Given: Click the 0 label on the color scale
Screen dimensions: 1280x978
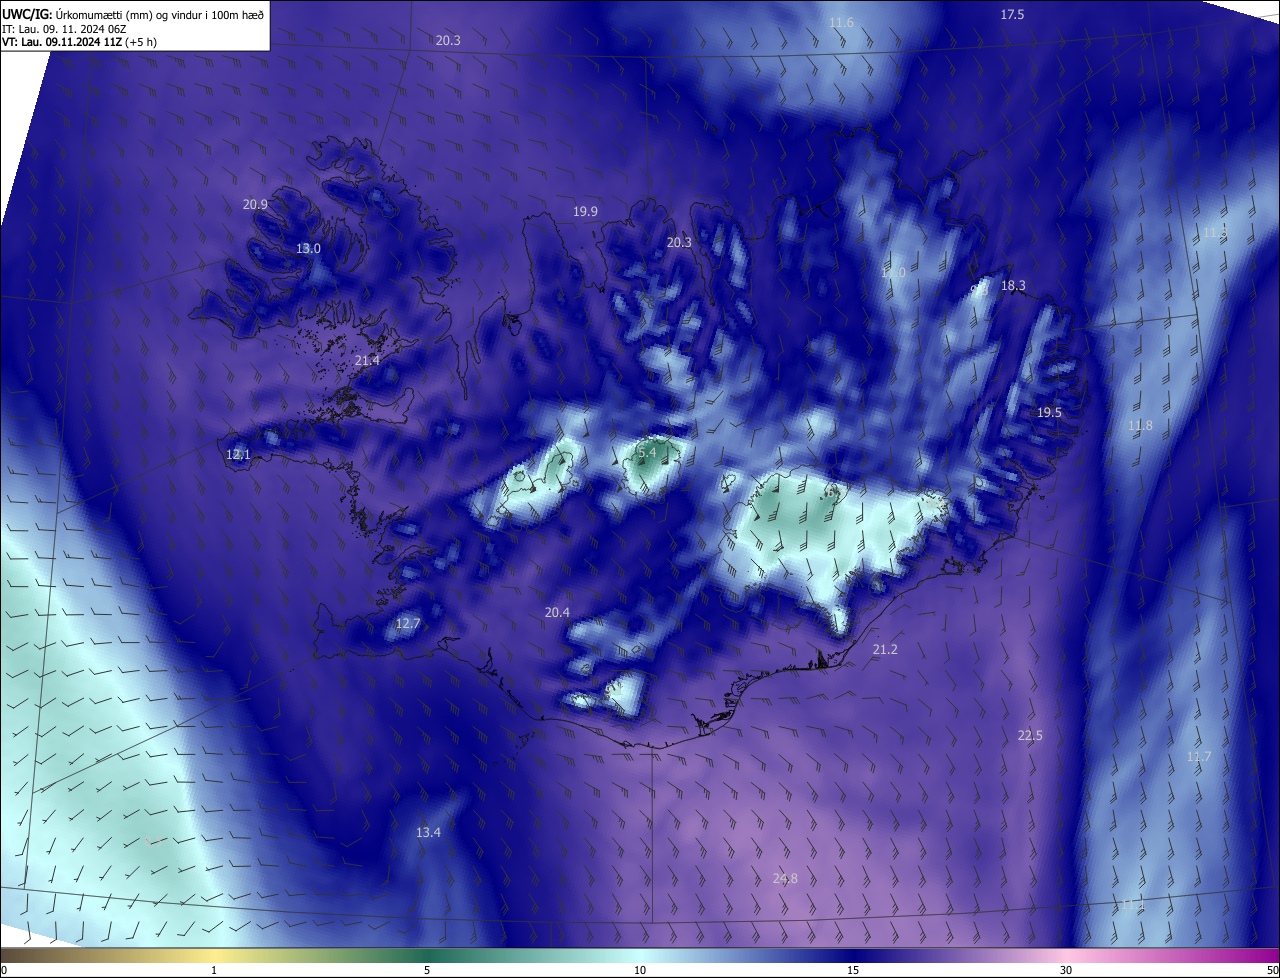Looking at the screenshot, I should pos(4,971).
